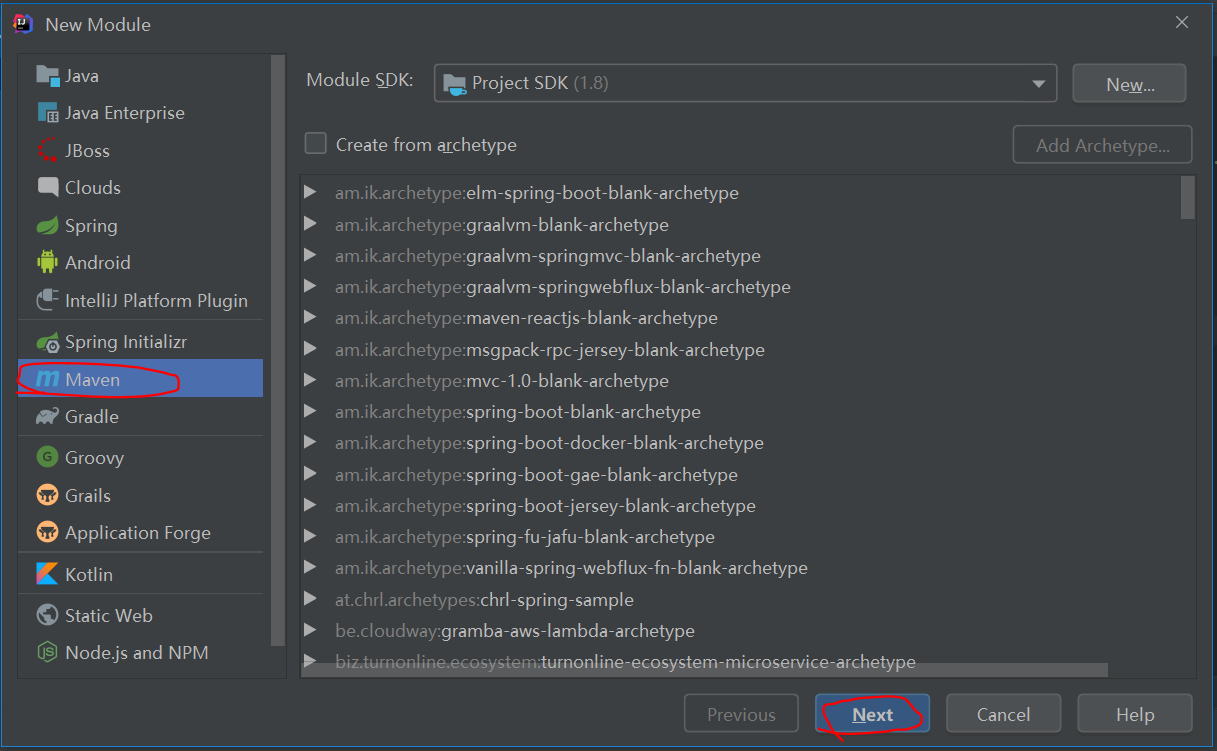Expand graalvm-springmvc-blank-archetype node

[x=311, y=255]
